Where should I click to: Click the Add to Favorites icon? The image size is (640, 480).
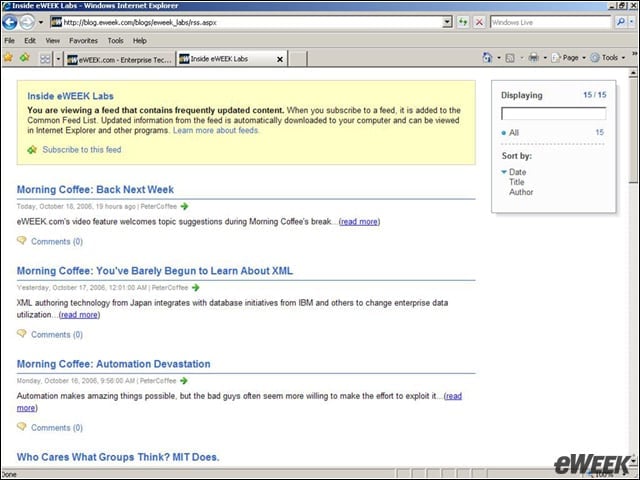coord(25,58)
